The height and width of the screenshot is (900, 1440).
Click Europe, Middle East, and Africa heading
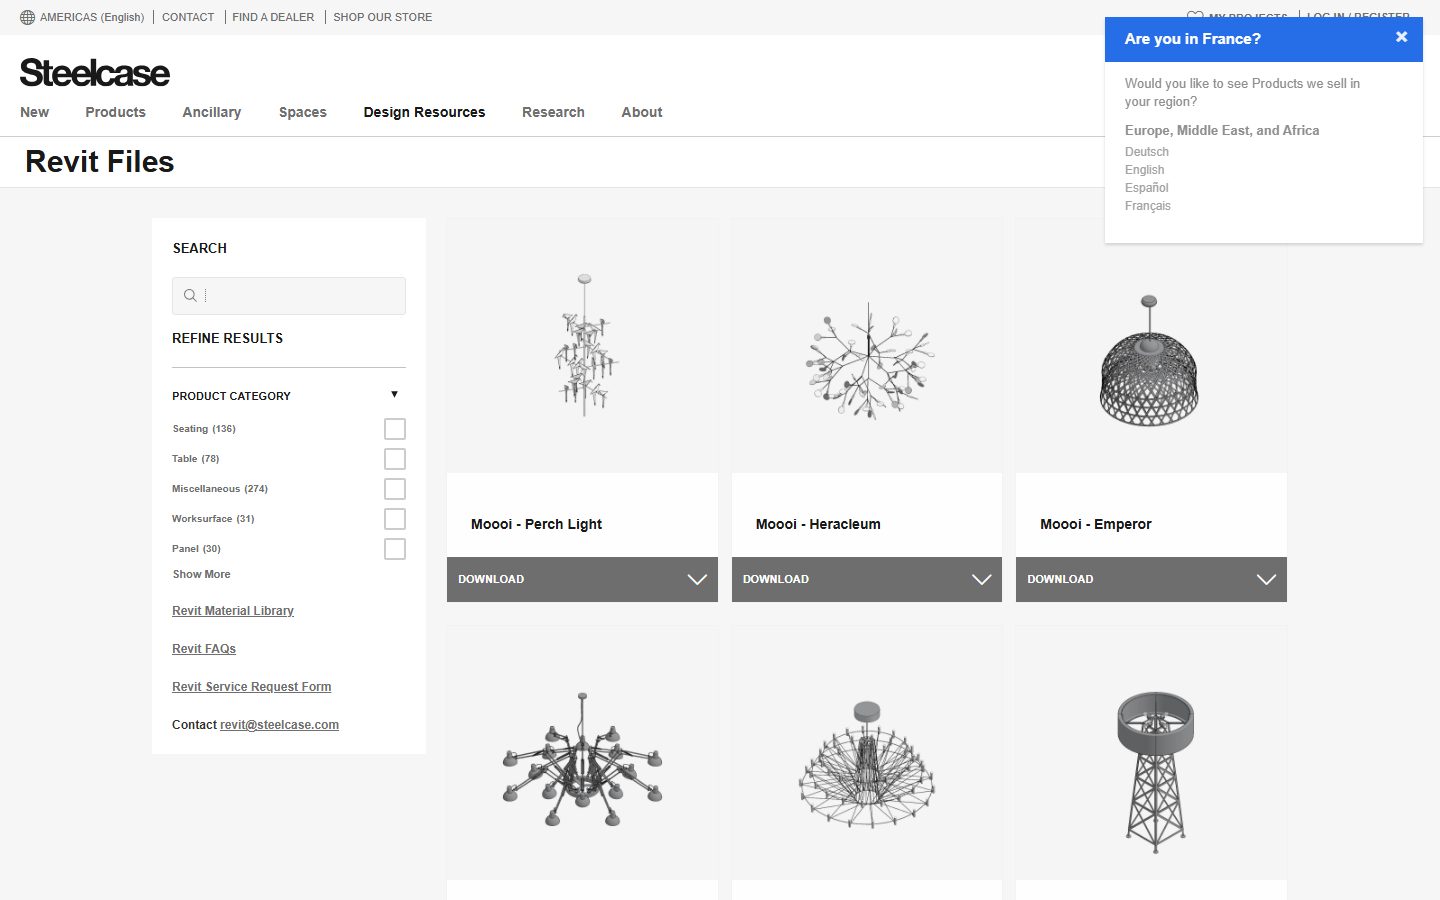1222,130
